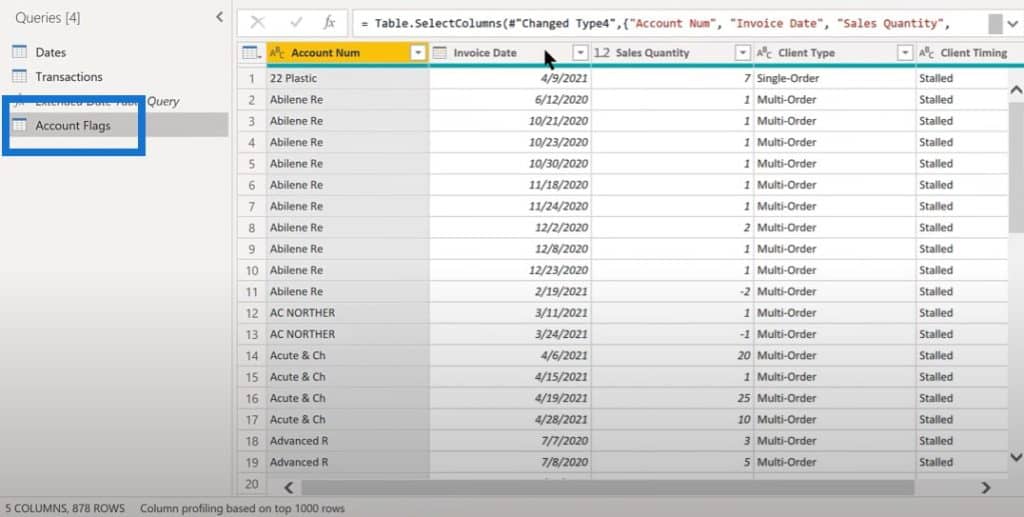This screenshot has height=517, width=1024.
Task: Open the Invoice Date filter dropdown
Action: click(580, 53)
